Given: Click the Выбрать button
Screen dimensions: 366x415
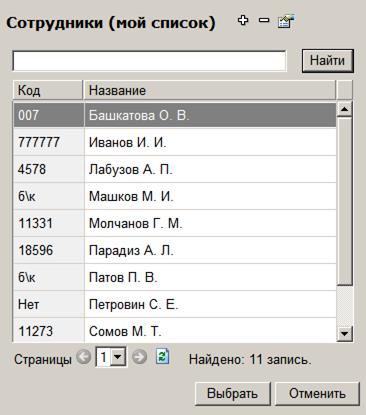Looking at the screenshot, I should [232, 394].
